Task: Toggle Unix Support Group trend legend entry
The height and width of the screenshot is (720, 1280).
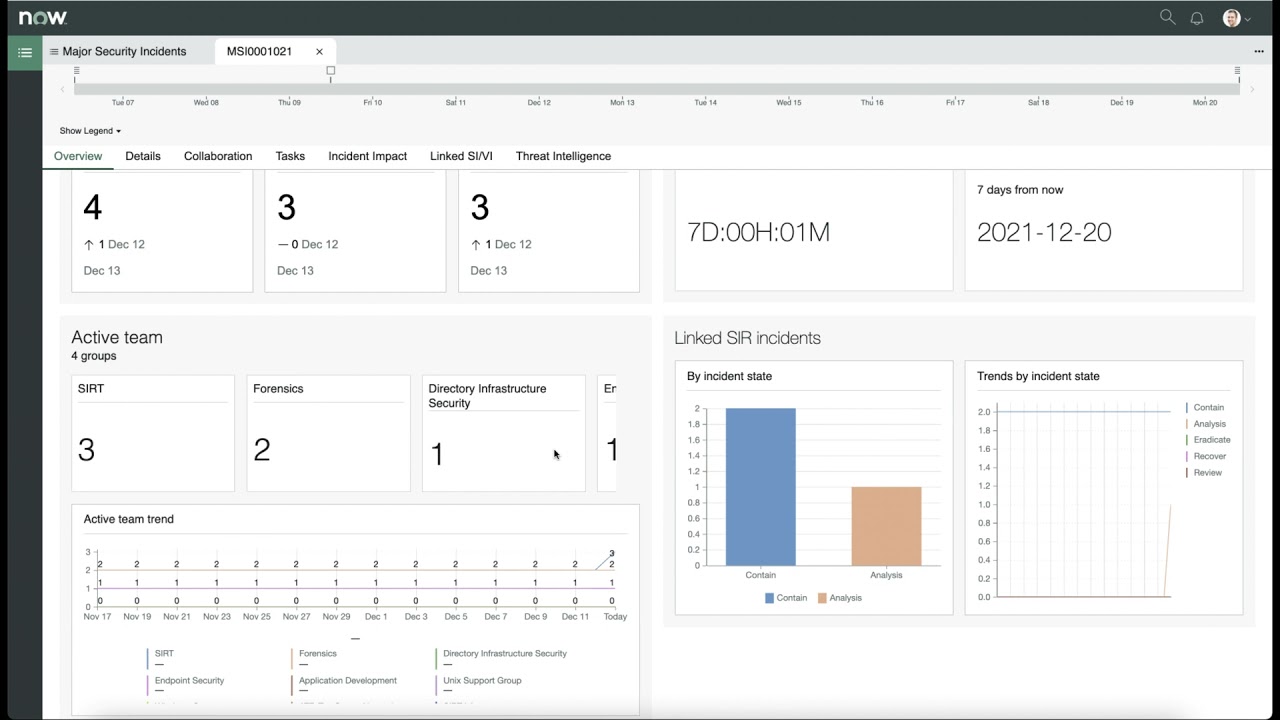Action: coord(479,683)
